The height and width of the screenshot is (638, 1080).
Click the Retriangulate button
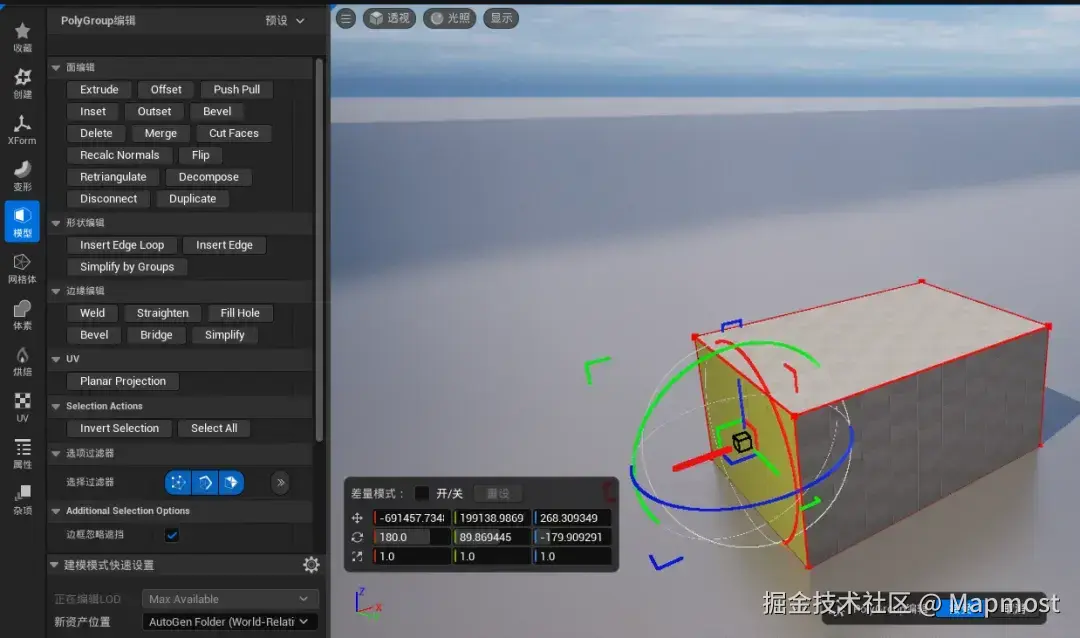[113, 177]
